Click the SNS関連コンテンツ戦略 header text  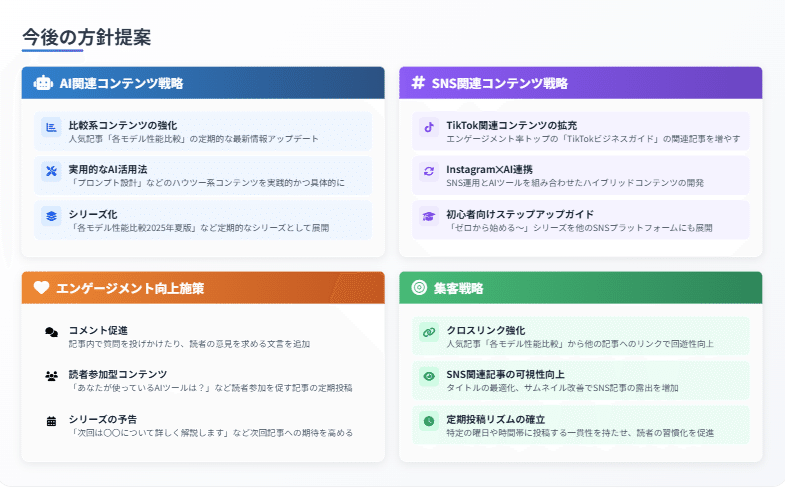[500, 83]
